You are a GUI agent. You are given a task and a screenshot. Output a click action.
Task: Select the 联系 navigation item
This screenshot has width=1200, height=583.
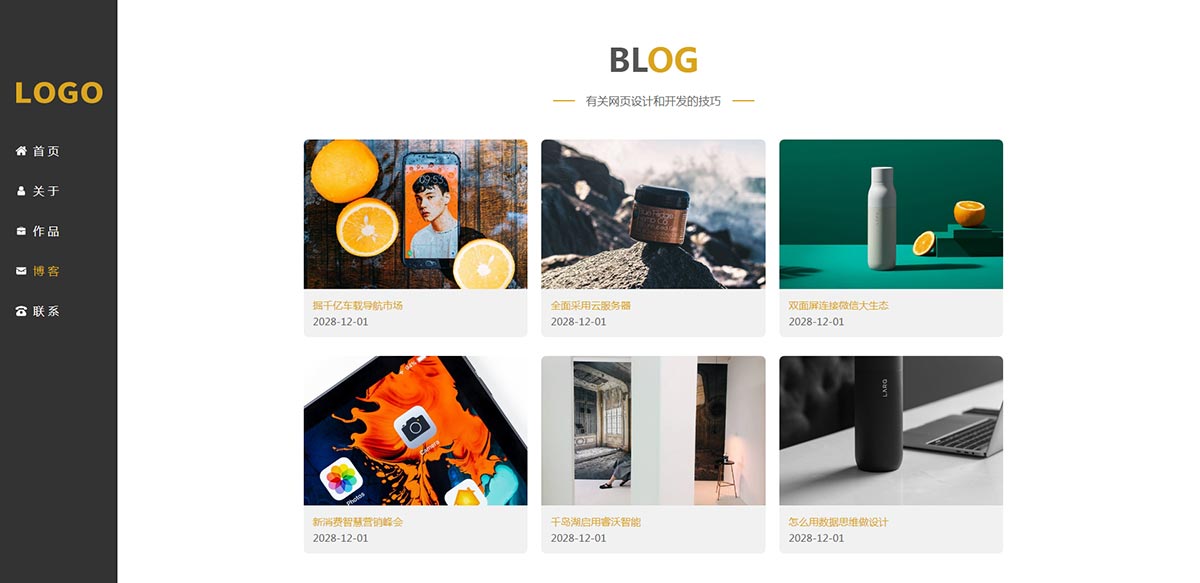(x=46, y=311)
